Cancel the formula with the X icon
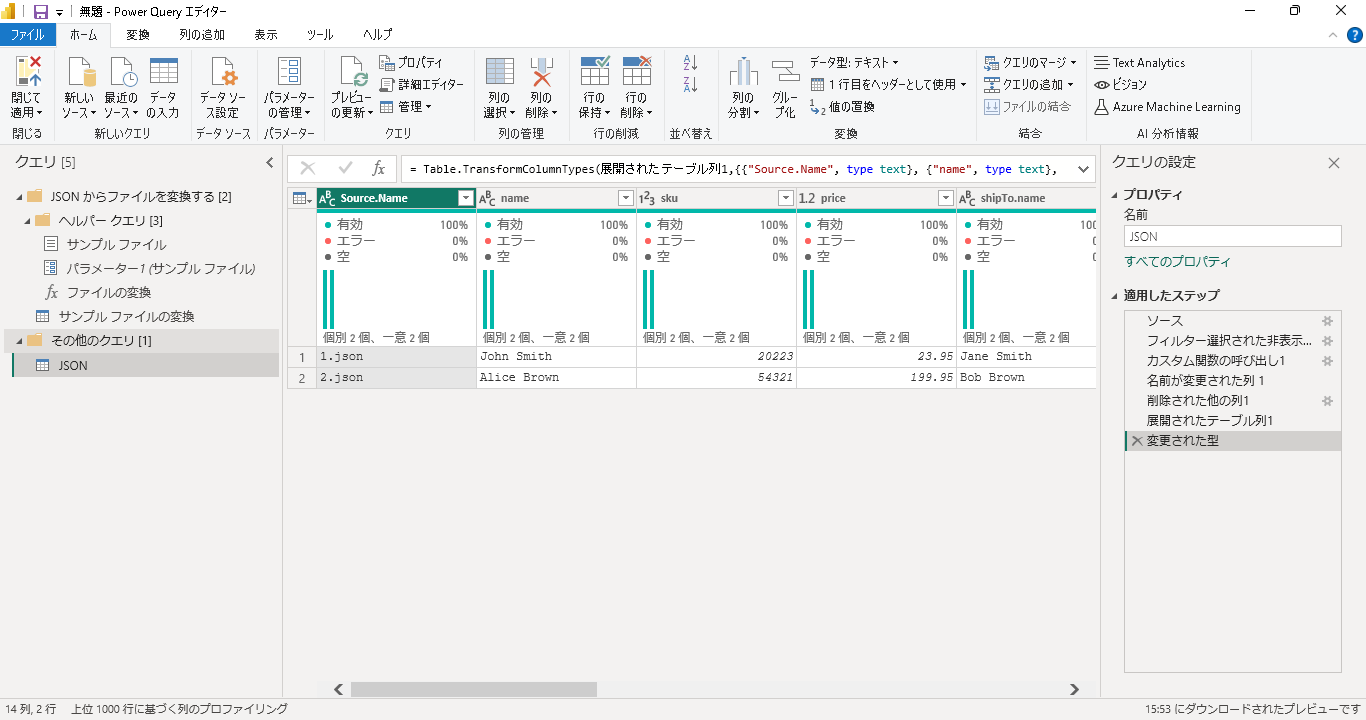 click(308, 169)
